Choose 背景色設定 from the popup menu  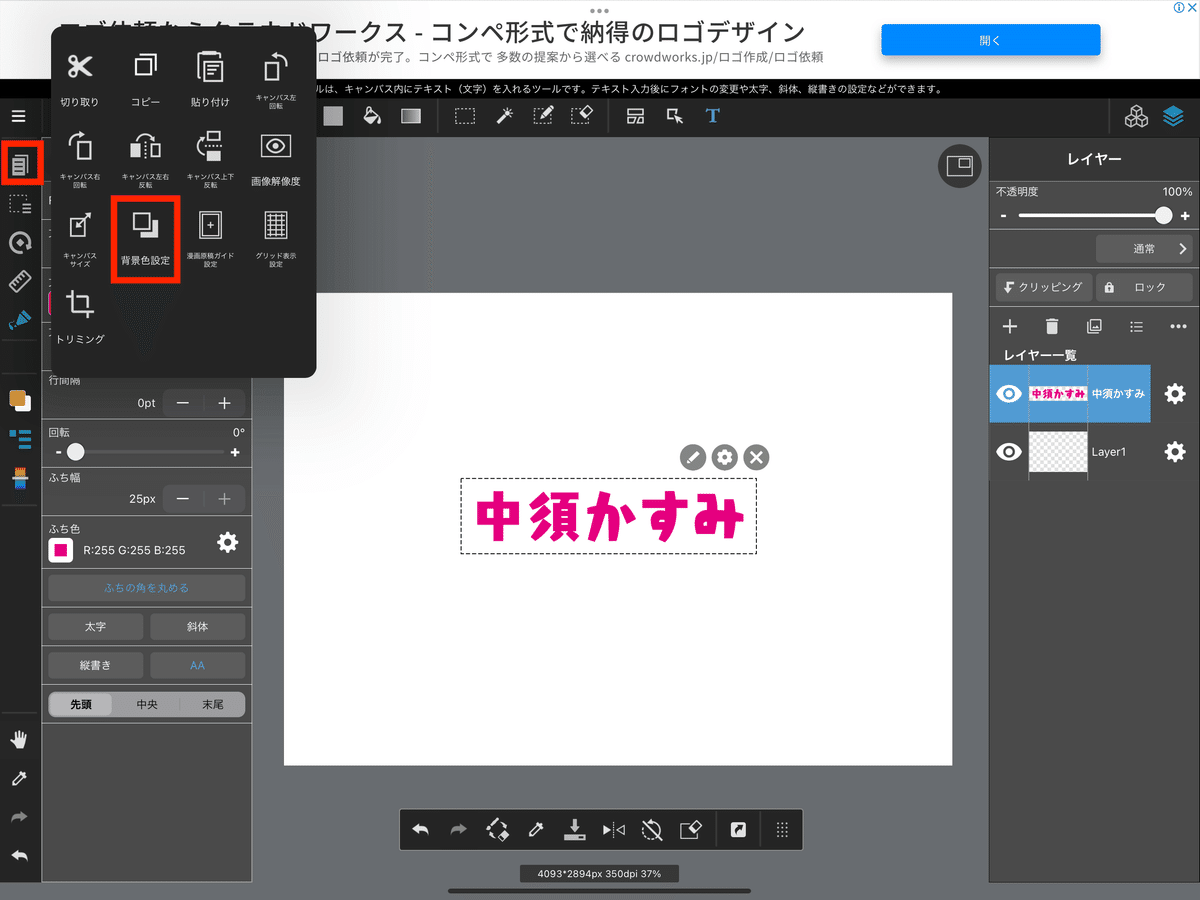(145, 238)
